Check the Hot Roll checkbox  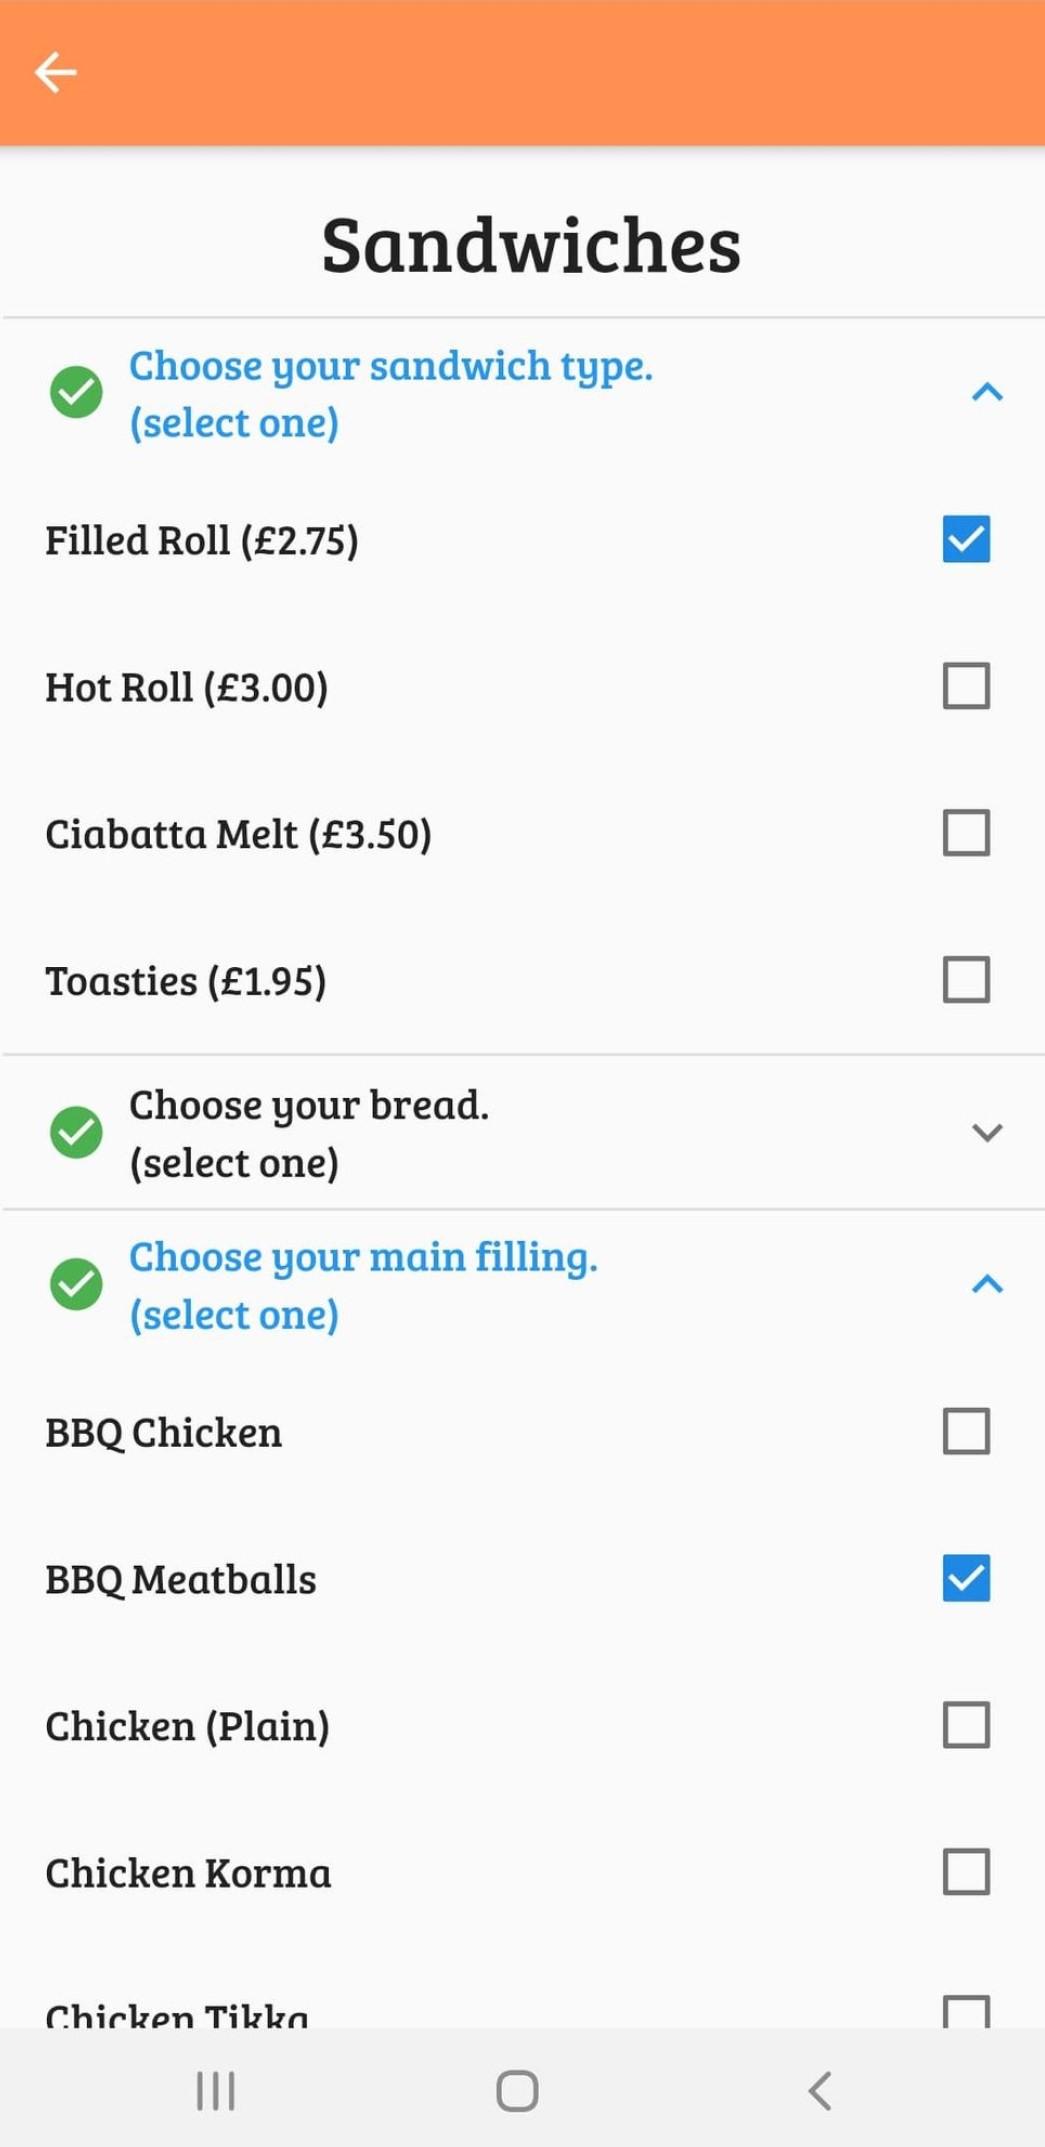[x=966, y=686]
